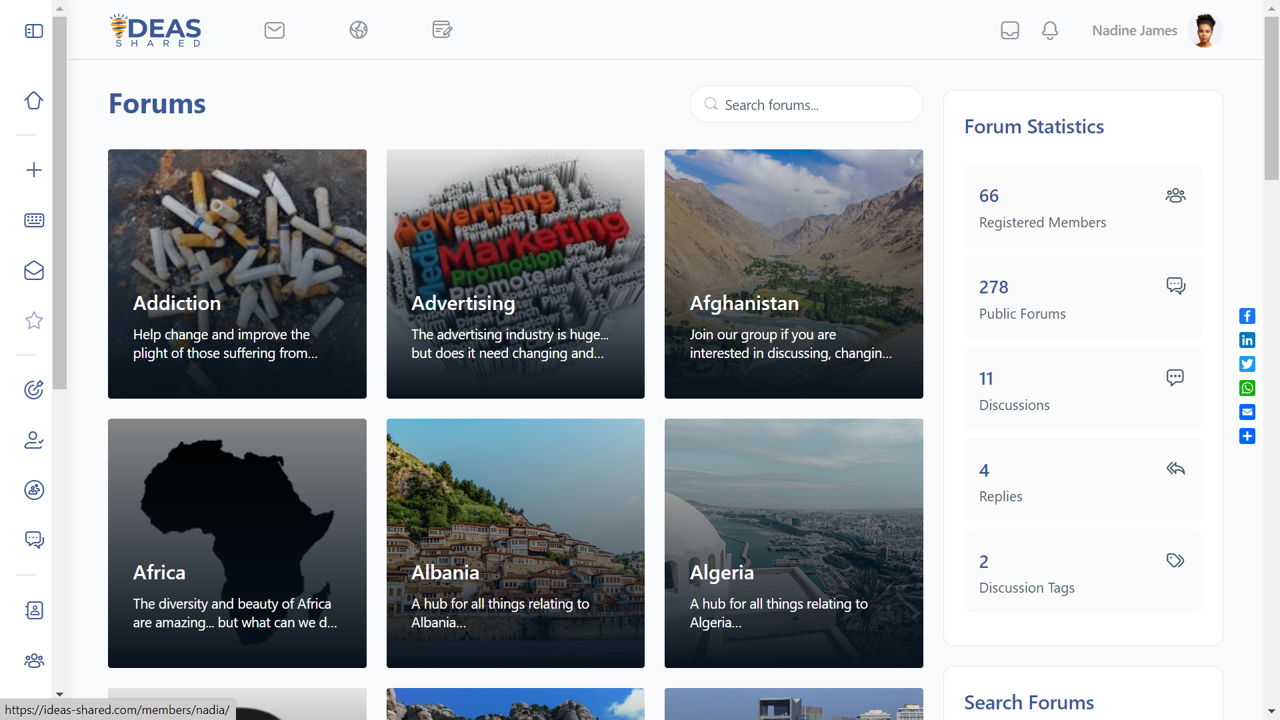Open the mail envelope icon in header

(x=275, y=30)
